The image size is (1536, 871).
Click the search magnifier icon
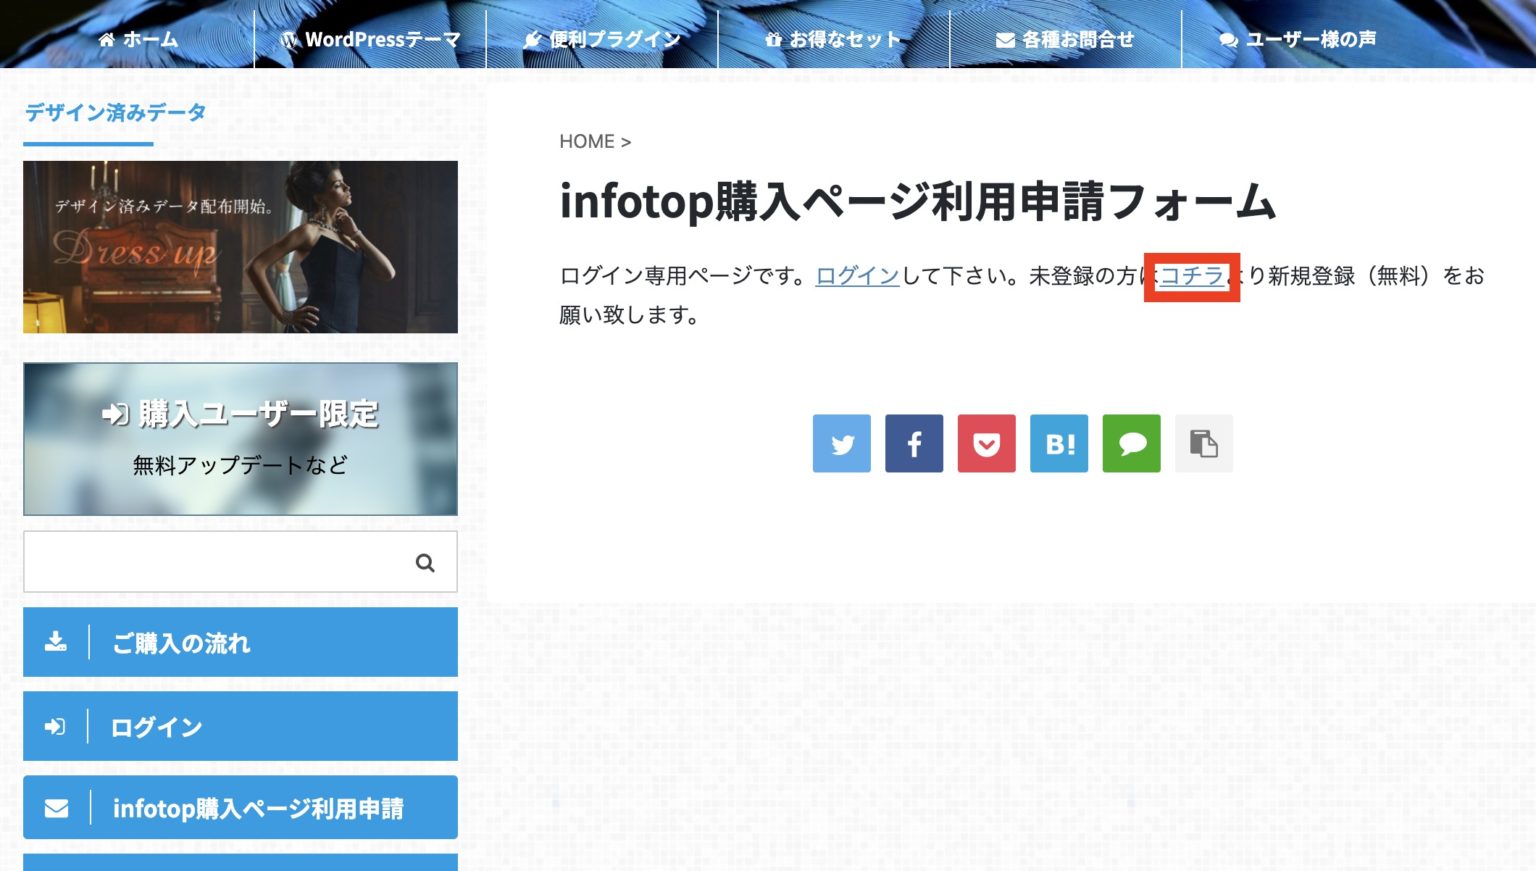click(x=425, y=561)
